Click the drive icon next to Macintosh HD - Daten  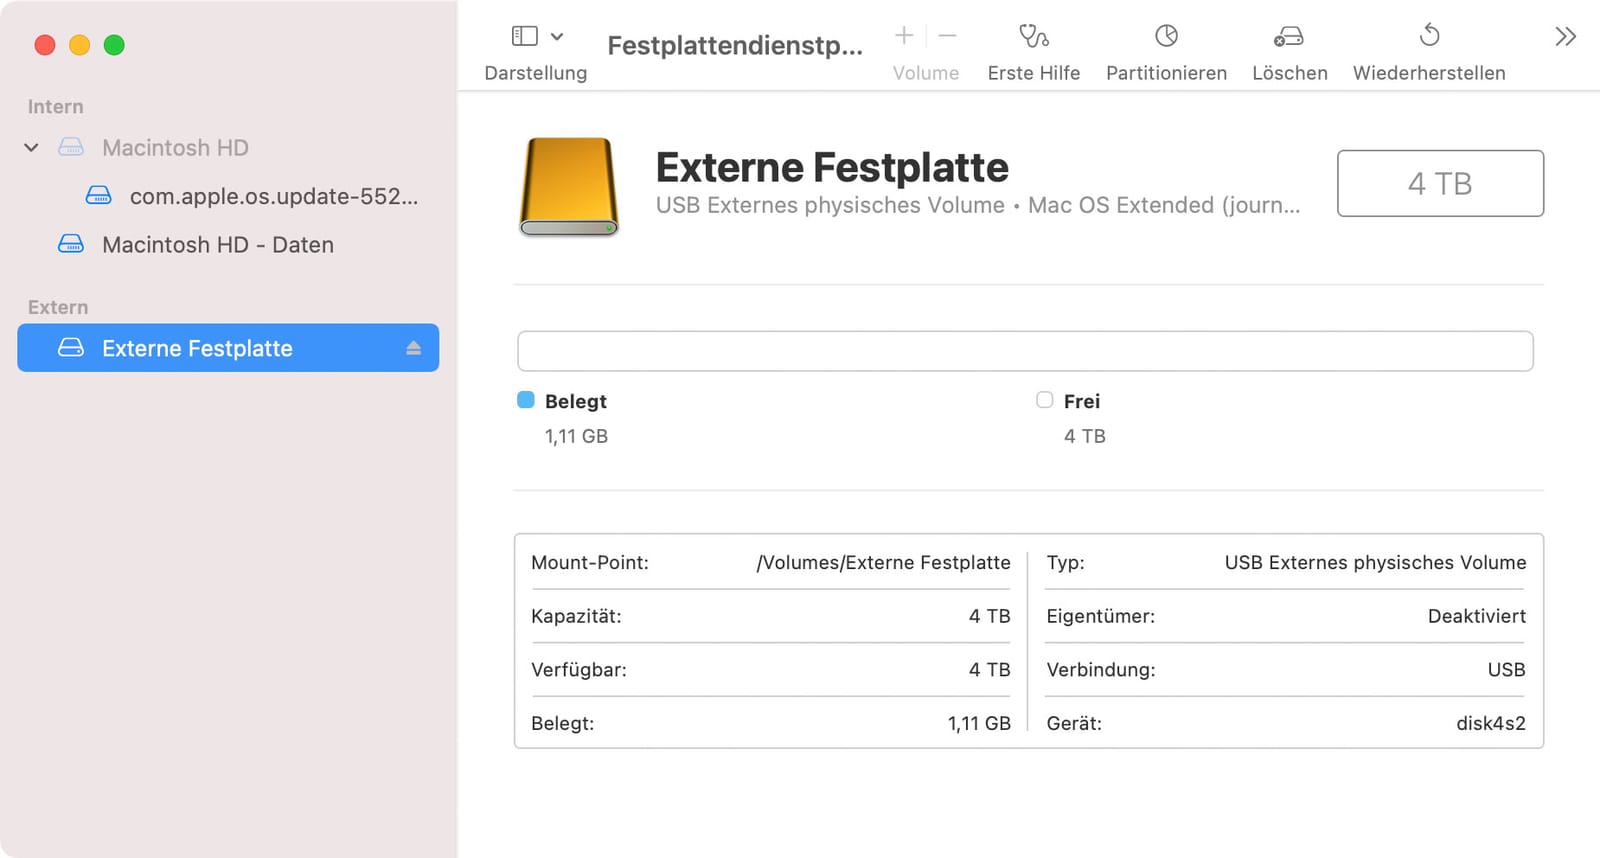[71, 244]
